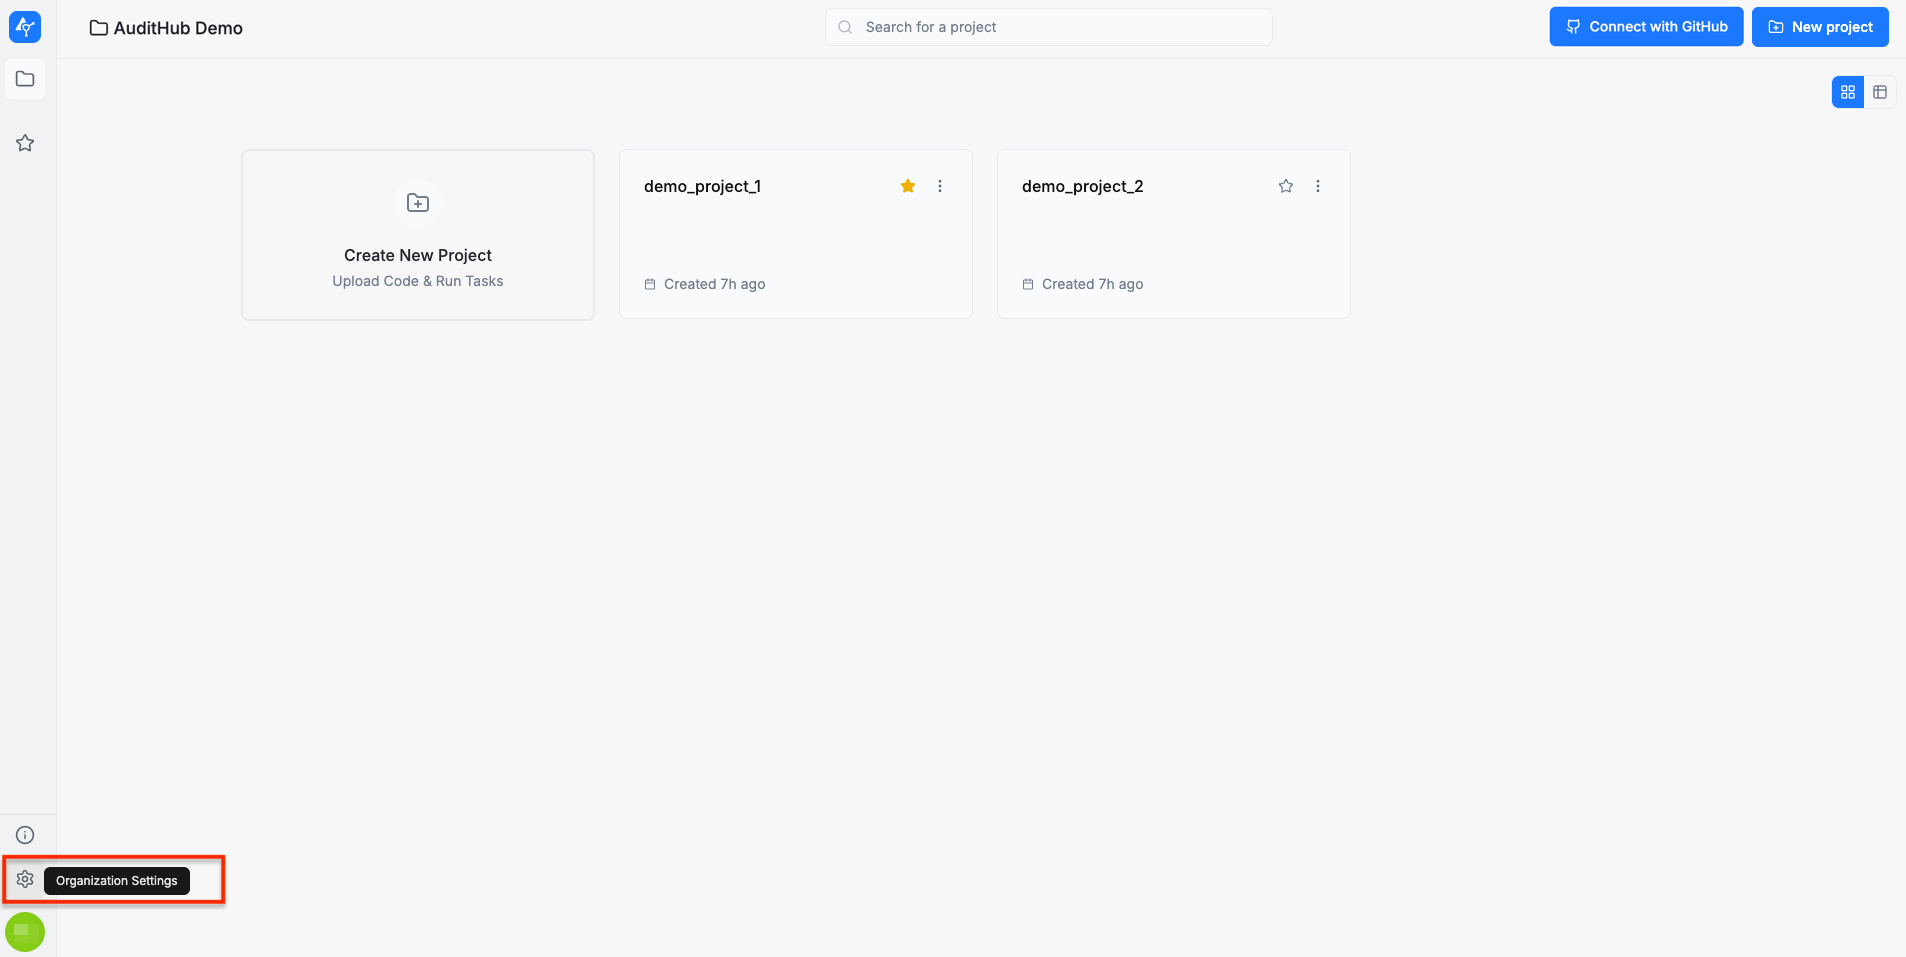The image size is (1906, 957).
Task: Click the info circle icon in sidebar
Action: pyautogui.click(x=25, y=835)
